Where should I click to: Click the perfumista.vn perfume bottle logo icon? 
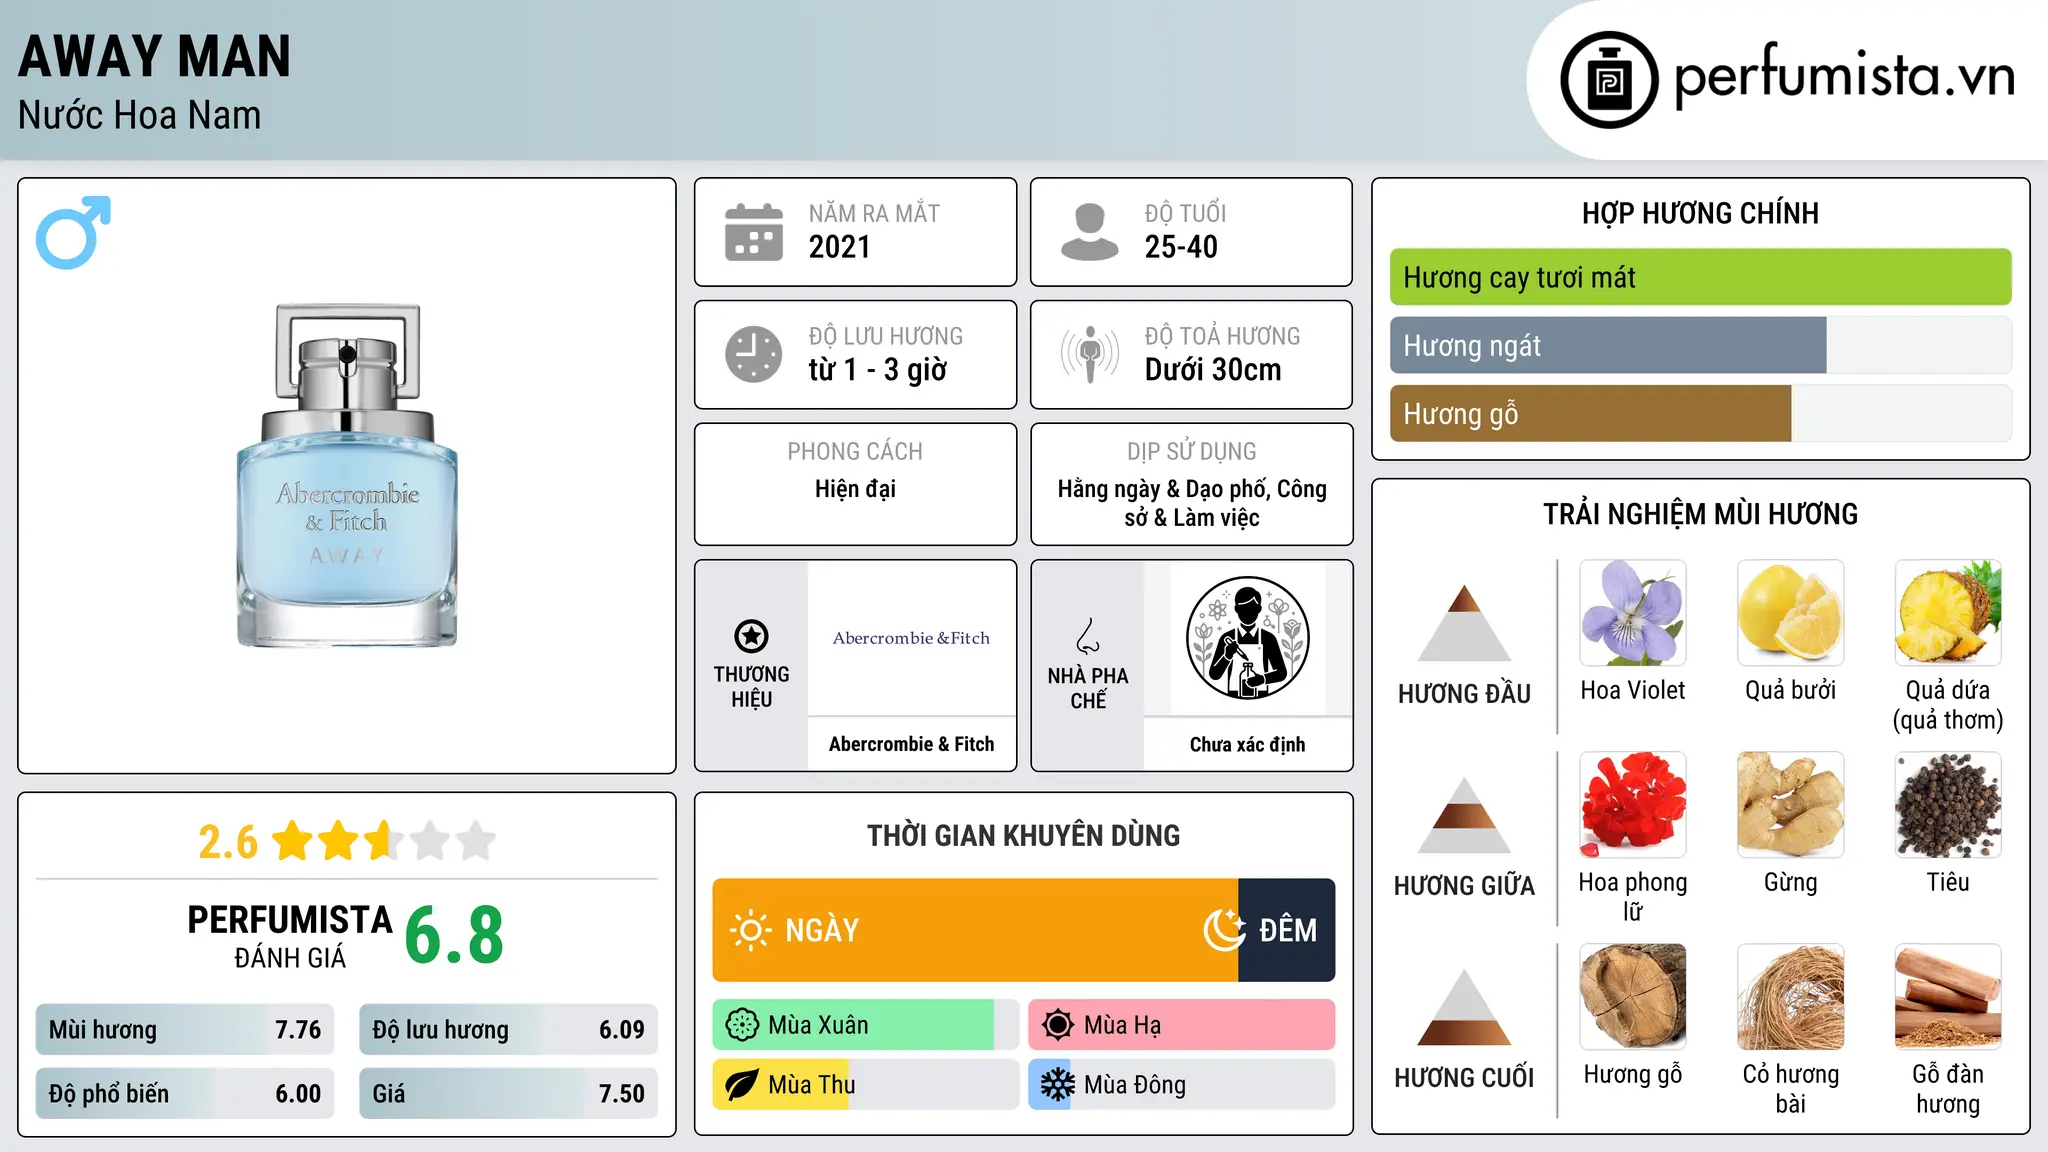1609,80
